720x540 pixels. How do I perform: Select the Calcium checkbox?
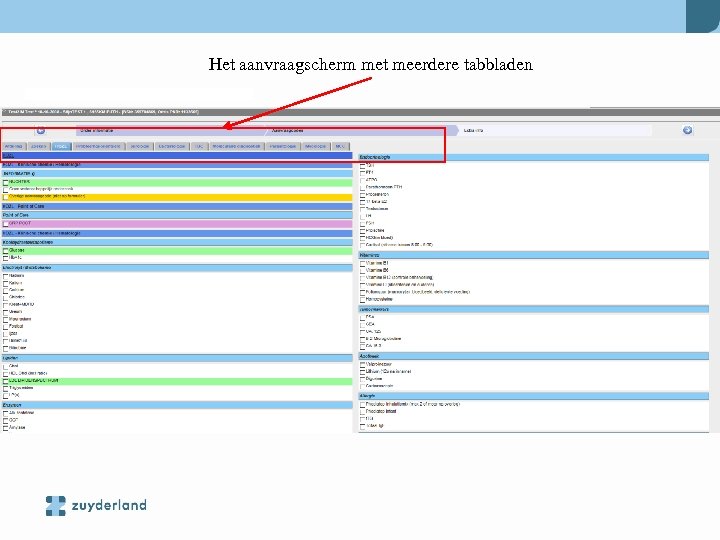point(6,290)
